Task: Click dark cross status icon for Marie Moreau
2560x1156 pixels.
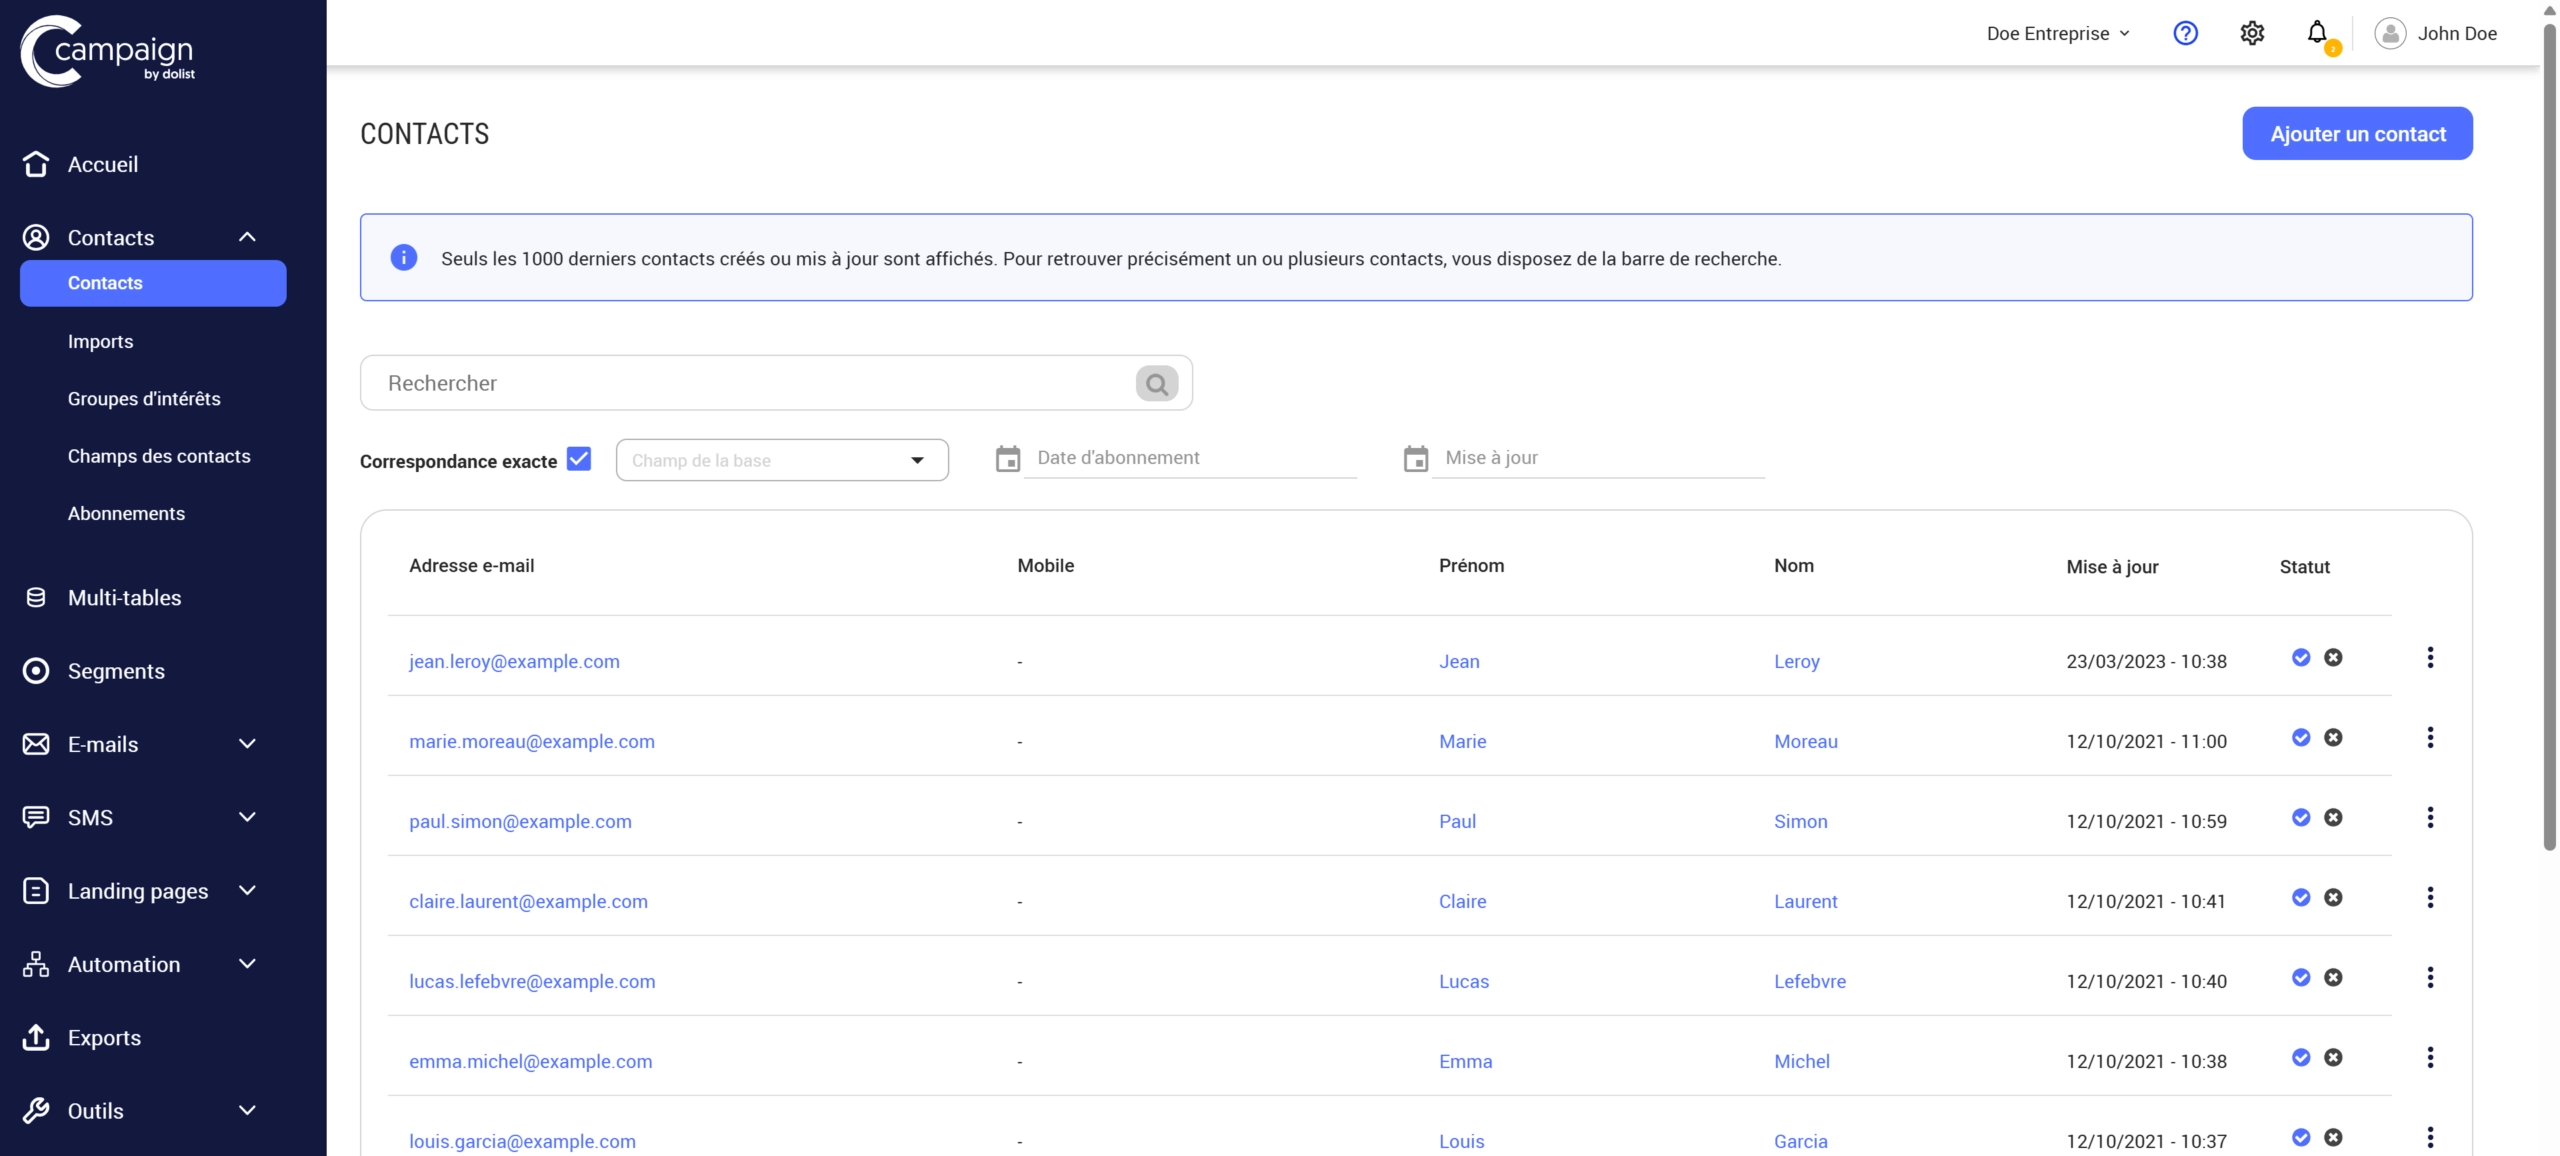Action: coord(2333,737)
